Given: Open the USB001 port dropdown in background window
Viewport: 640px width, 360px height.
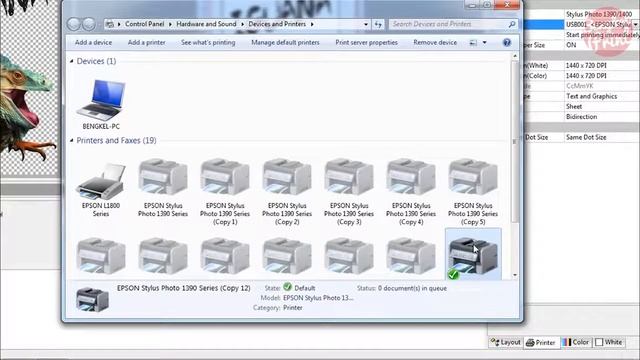Looking at the screenshot, I should click(x=636, y=24).
